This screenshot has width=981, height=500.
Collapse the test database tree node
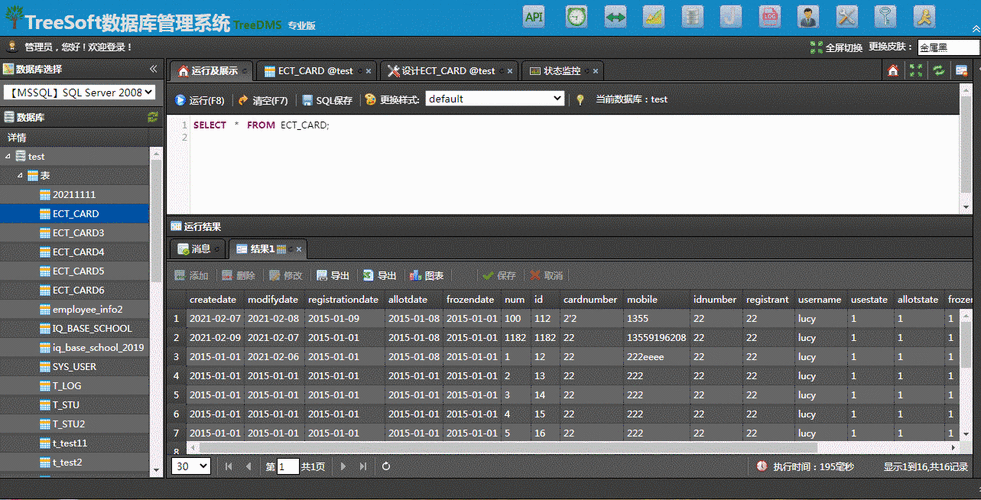tap(8, 157)
